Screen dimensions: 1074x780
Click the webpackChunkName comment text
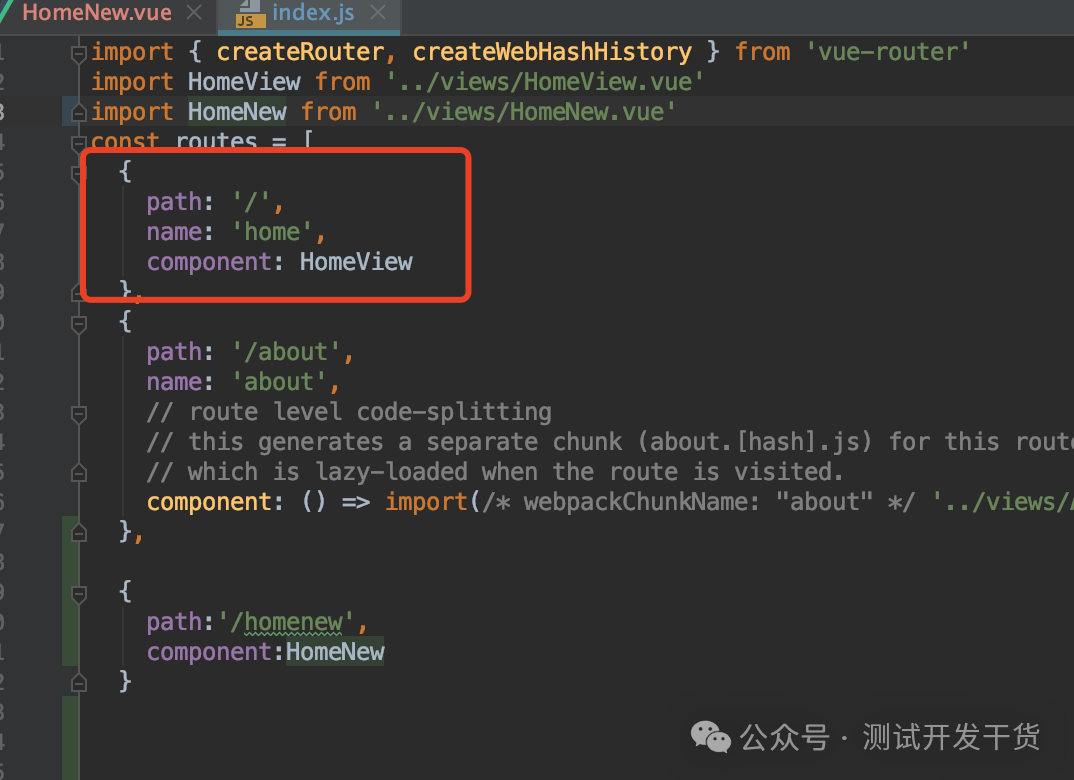click(699, 502)
